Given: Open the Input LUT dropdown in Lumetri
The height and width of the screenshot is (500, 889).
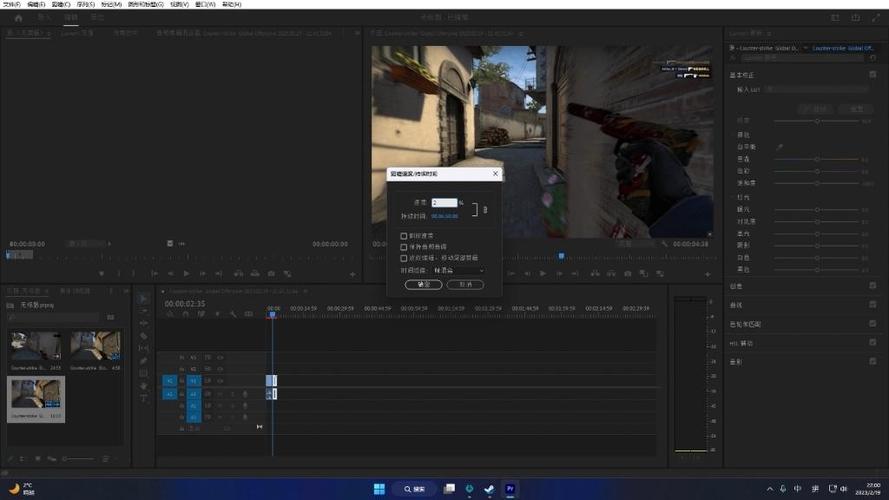Looking at the screenshot, I should click(816, 90).
